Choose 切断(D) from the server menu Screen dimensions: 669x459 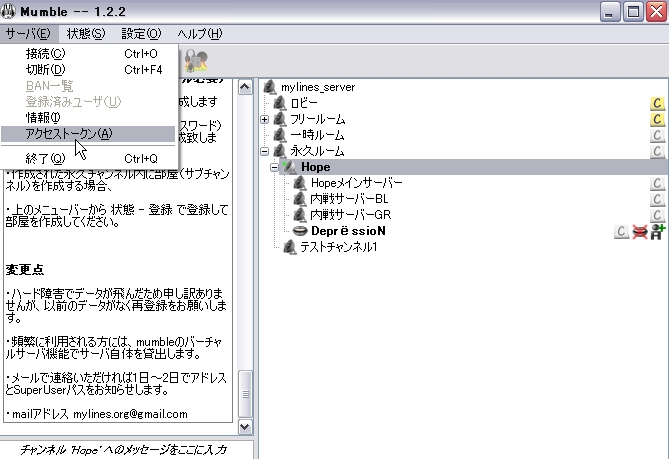89,70
